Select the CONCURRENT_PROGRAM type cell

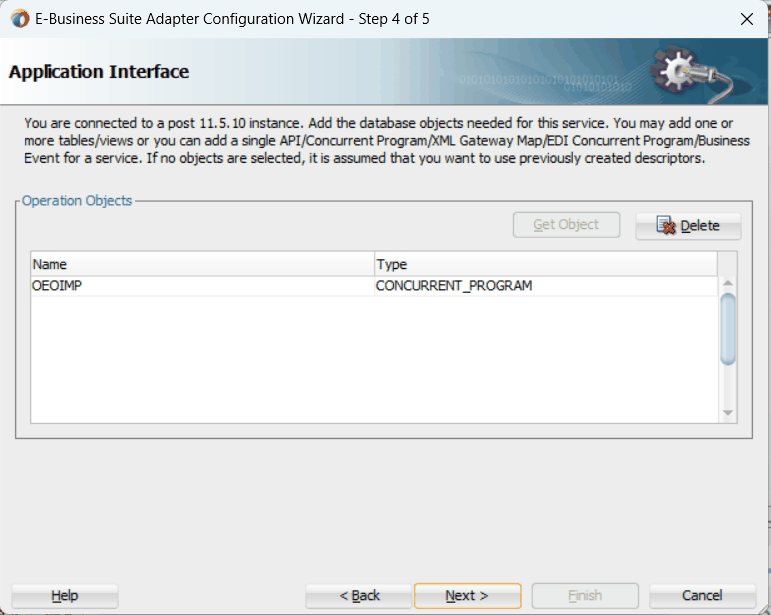pos(546,286)
